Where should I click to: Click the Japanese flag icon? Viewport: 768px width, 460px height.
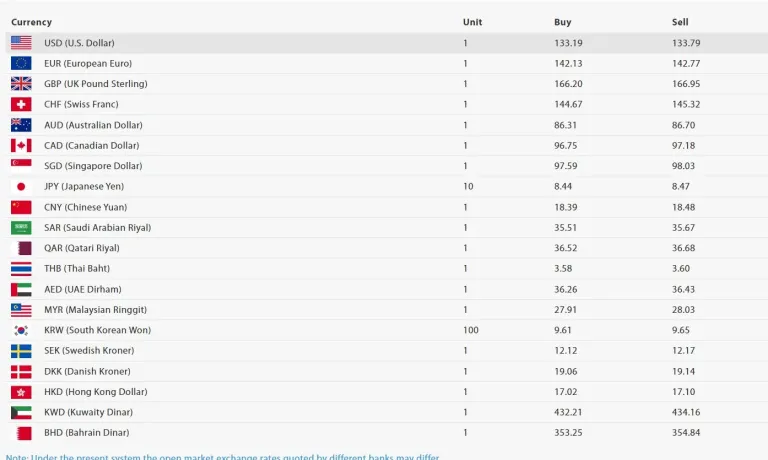coord(21,187)
